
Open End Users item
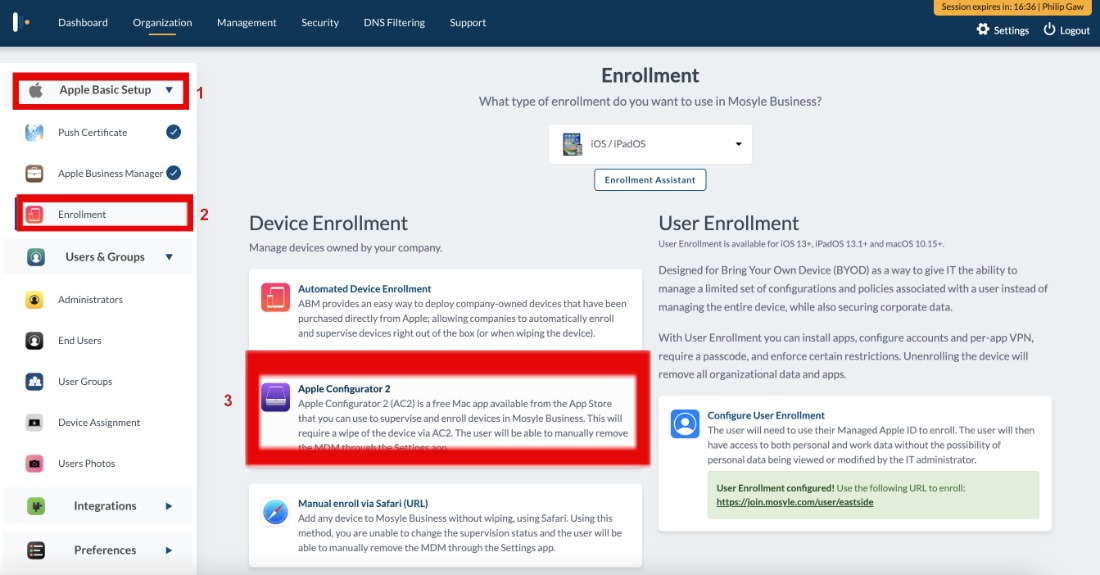(x=80, y=340)
